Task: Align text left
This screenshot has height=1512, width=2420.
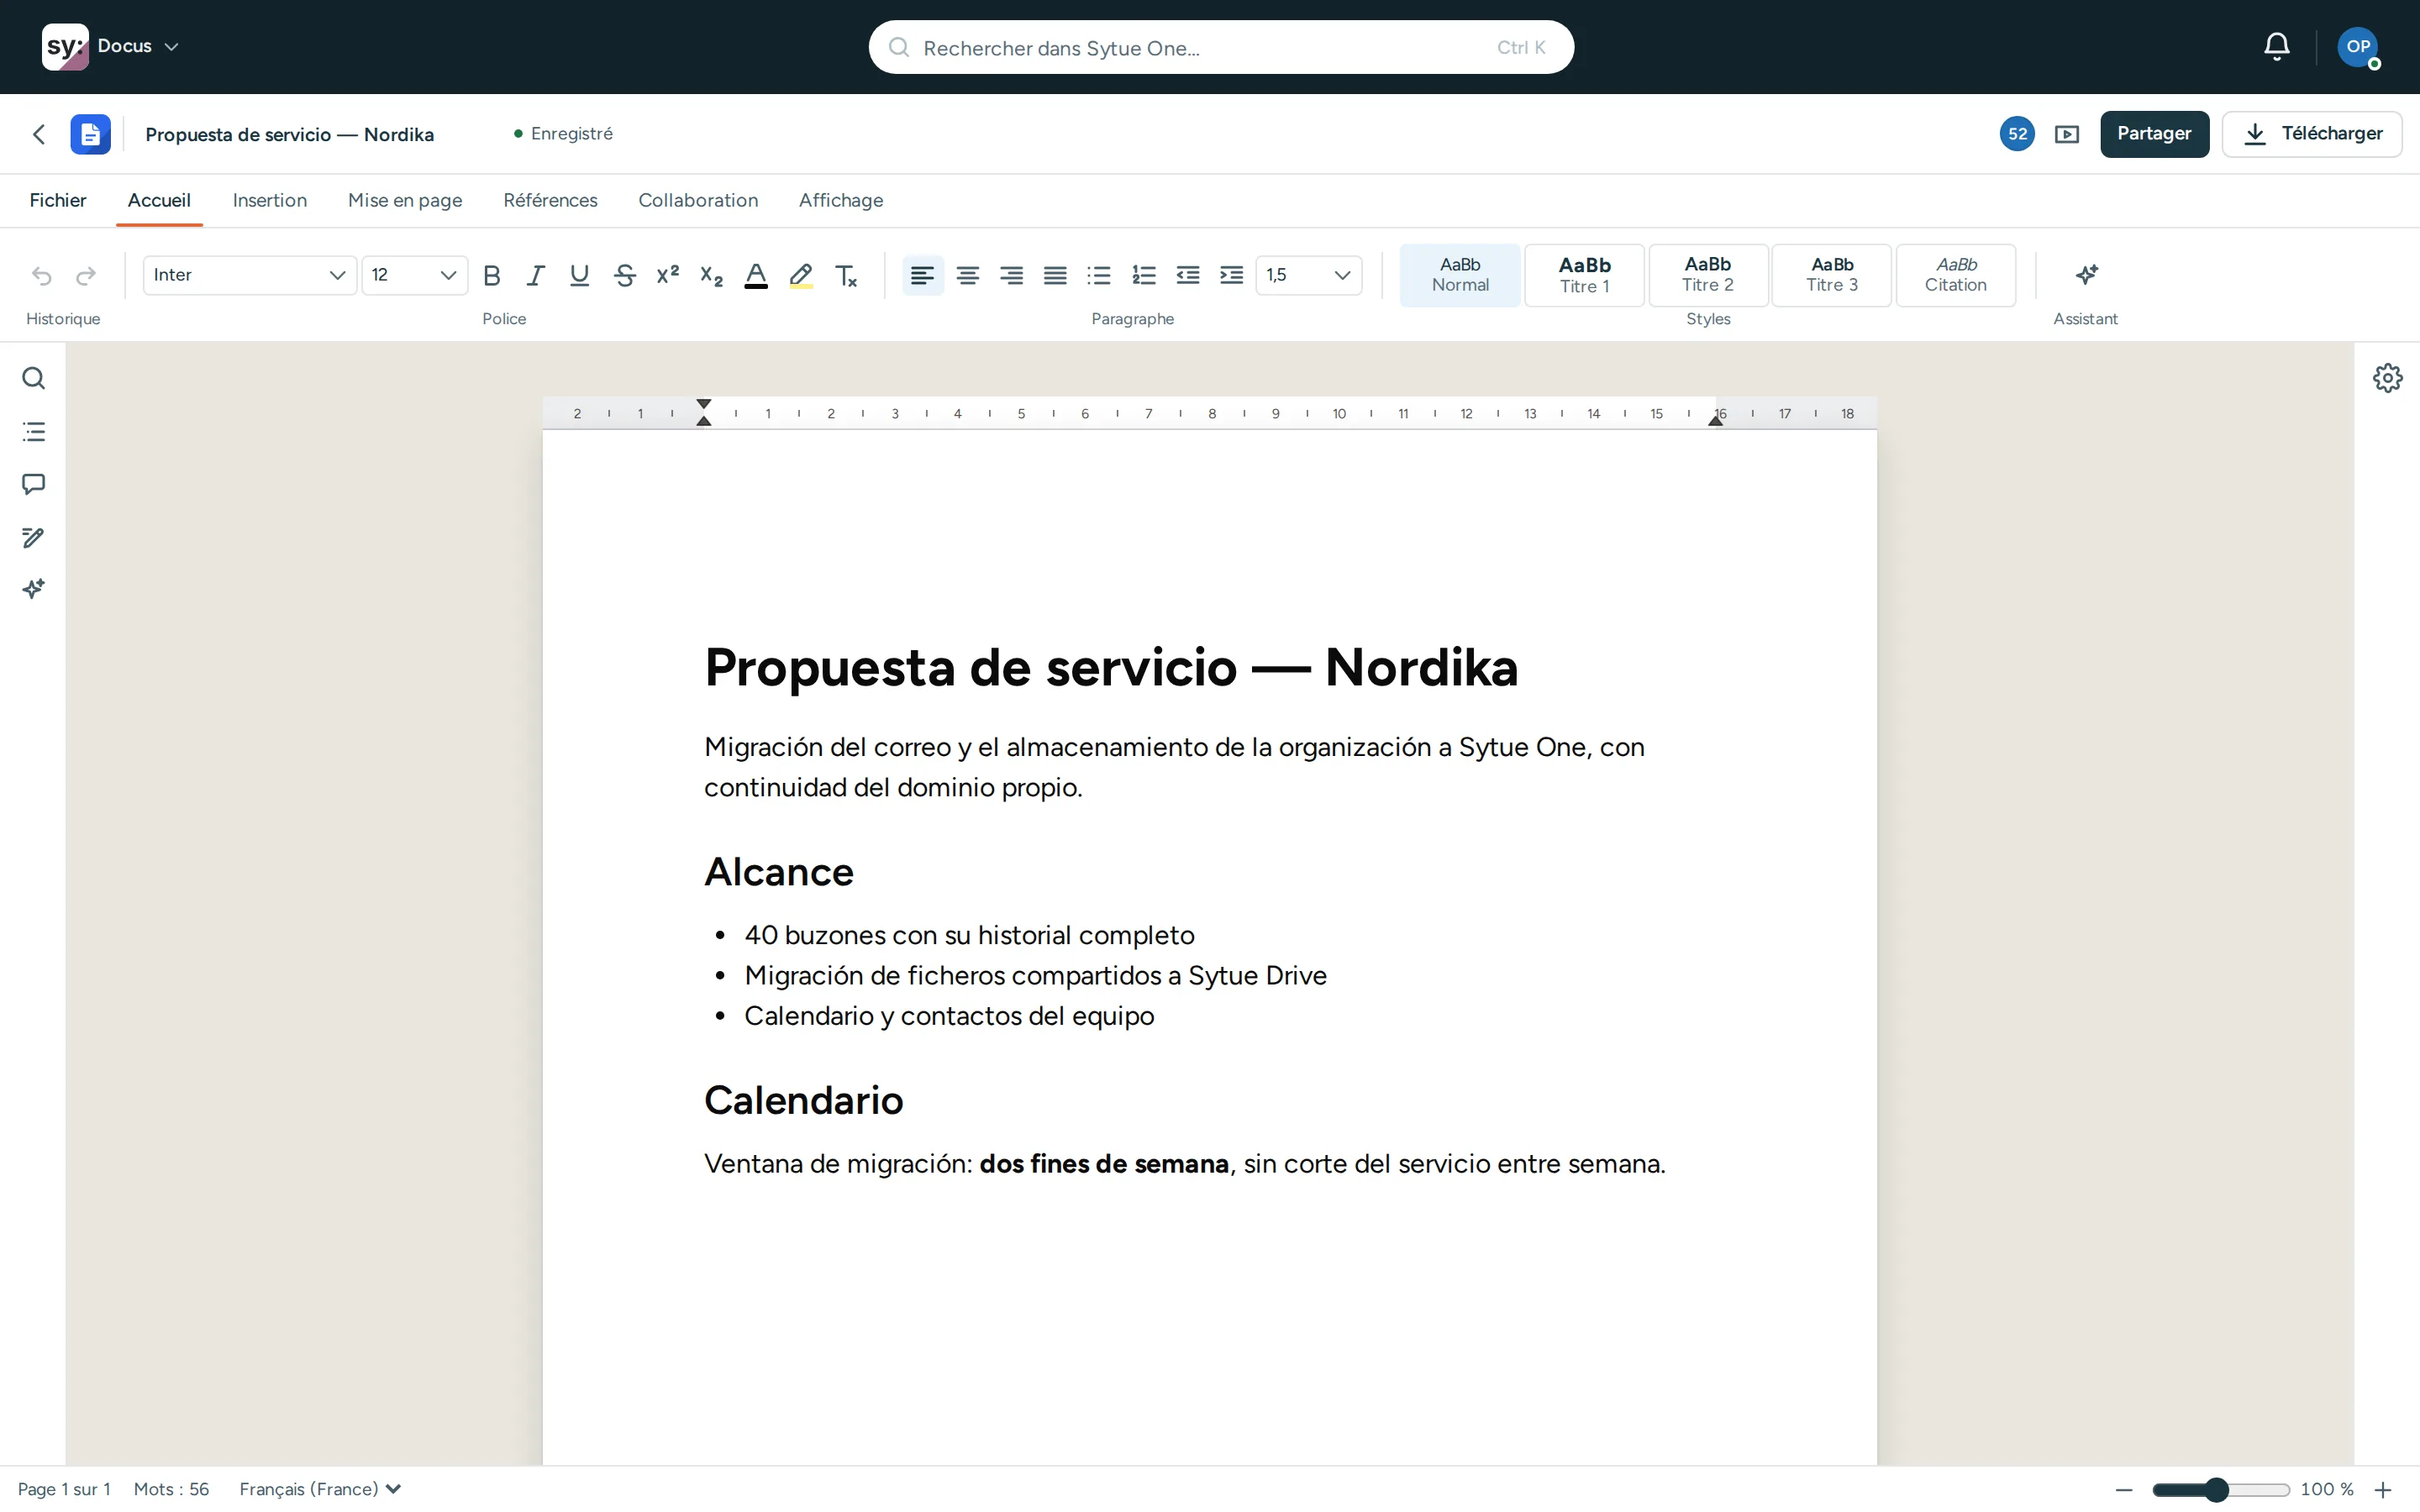Action: (922, 275)
